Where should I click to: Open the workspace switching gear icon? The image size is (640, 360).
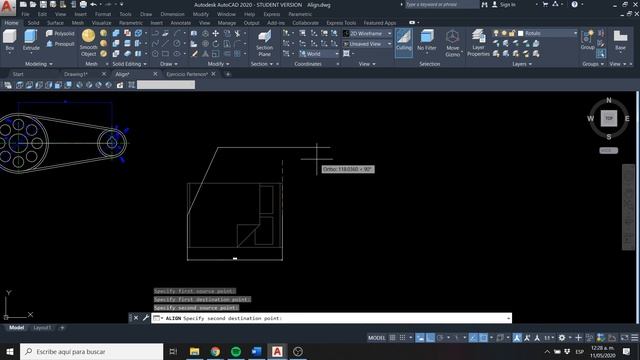coord(562,338)
